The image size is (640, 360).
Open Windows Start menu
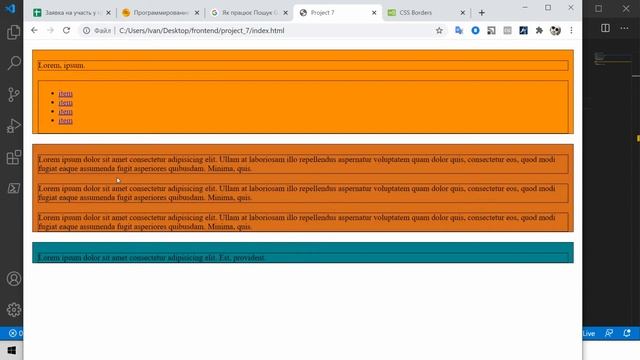coord(11,351)
